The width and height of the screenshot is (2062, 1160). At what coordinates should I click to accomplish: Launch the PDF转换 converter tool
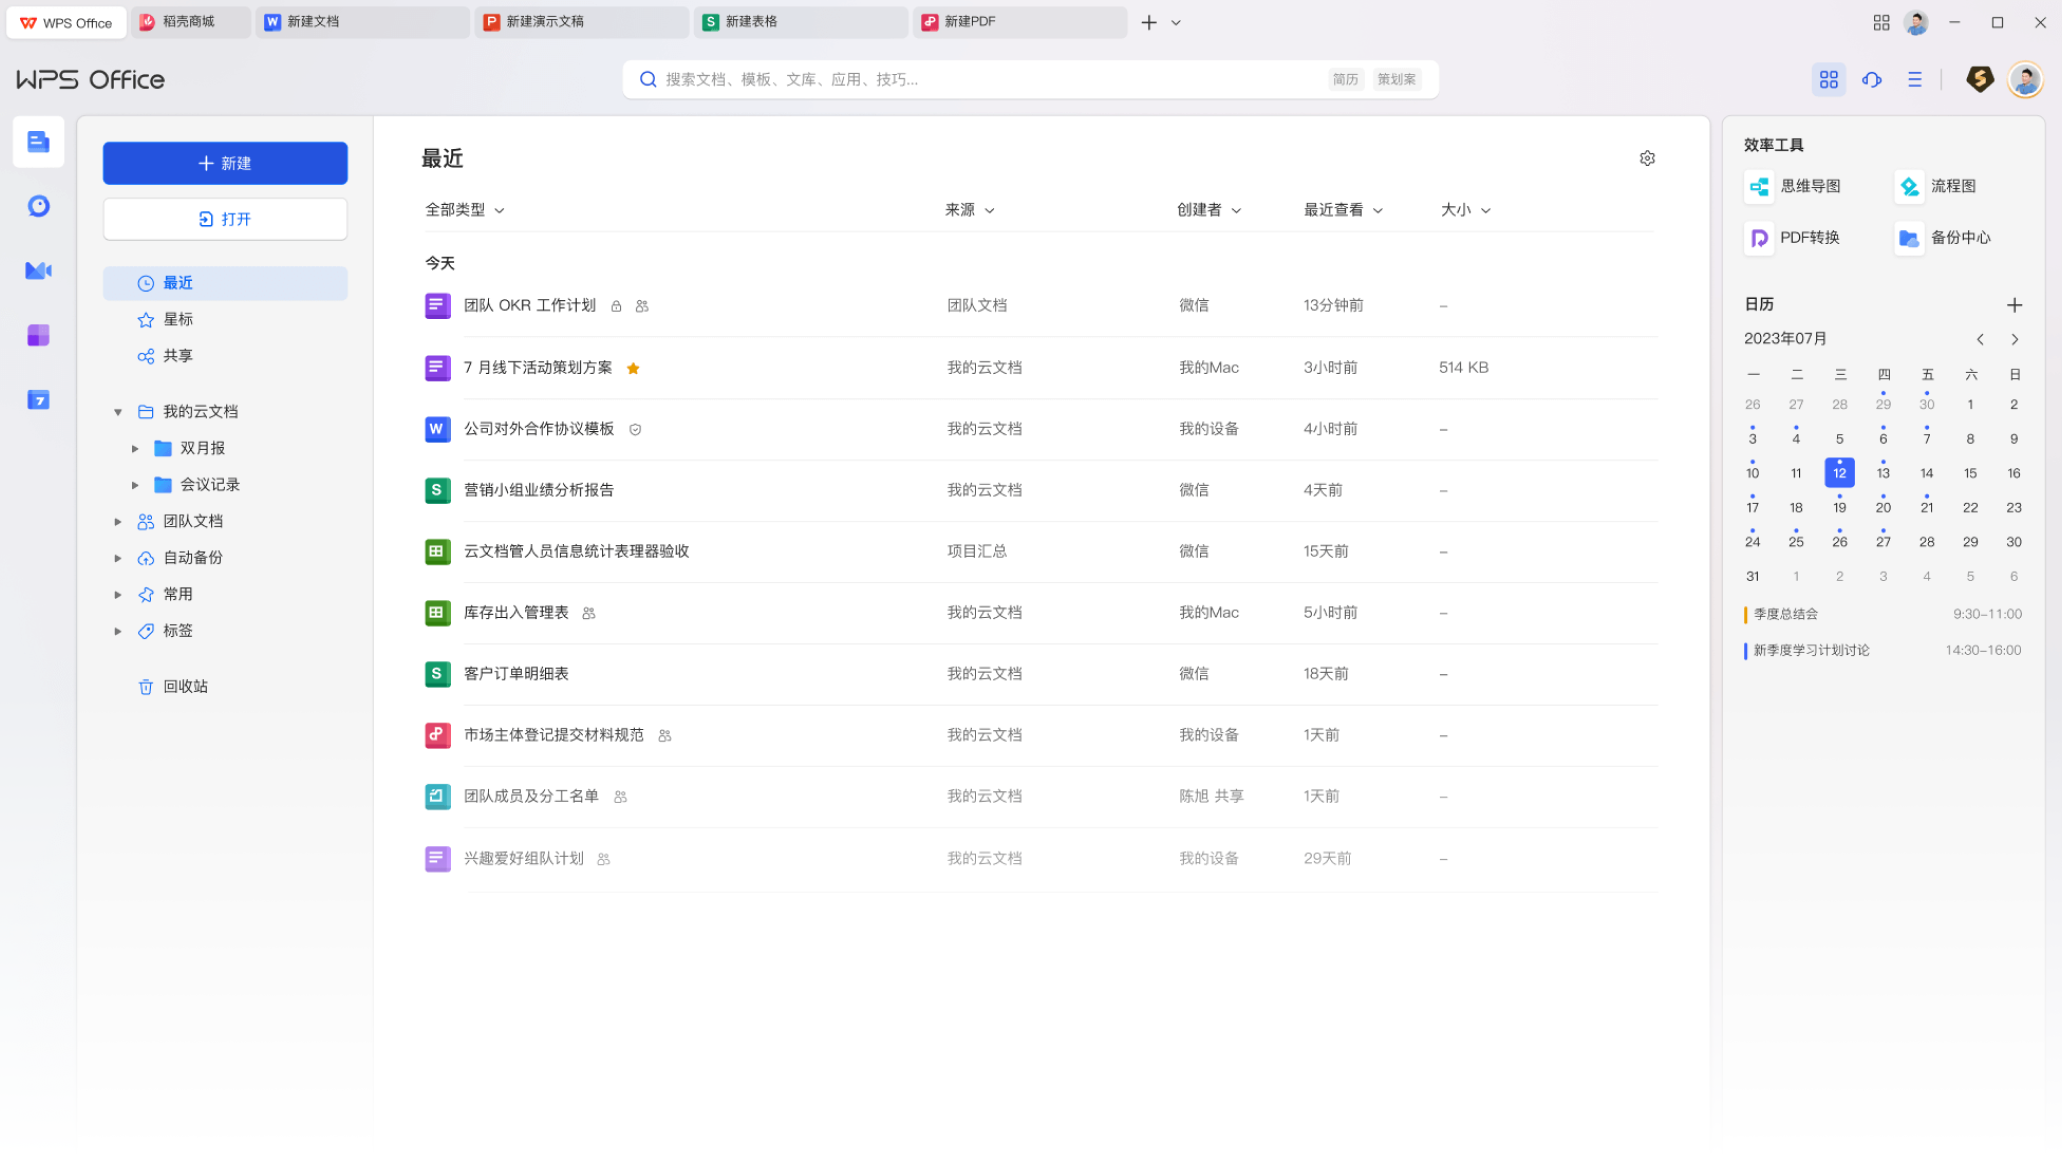pyautogui.click(x=1796, y=238)
